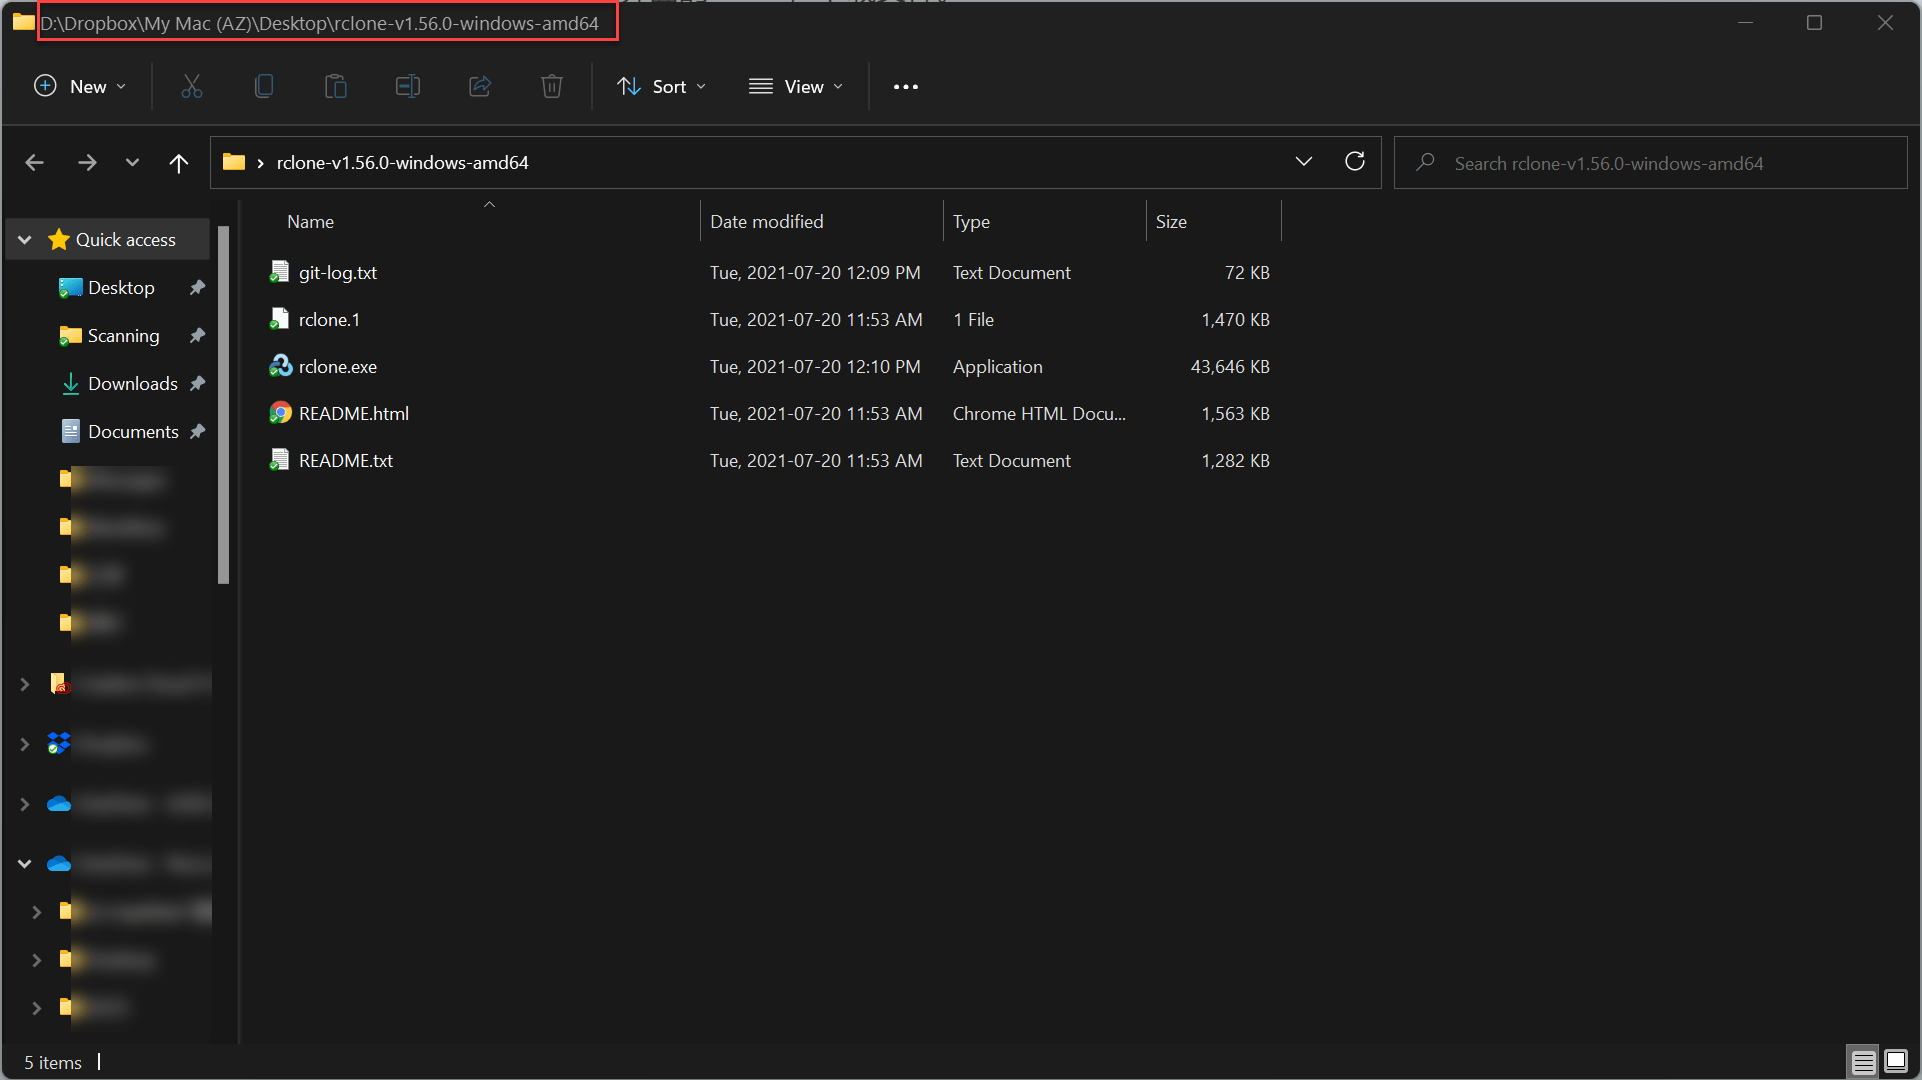Open the View menu
The height and width of the screenshot is (1080, 1922).
point(796,87)
